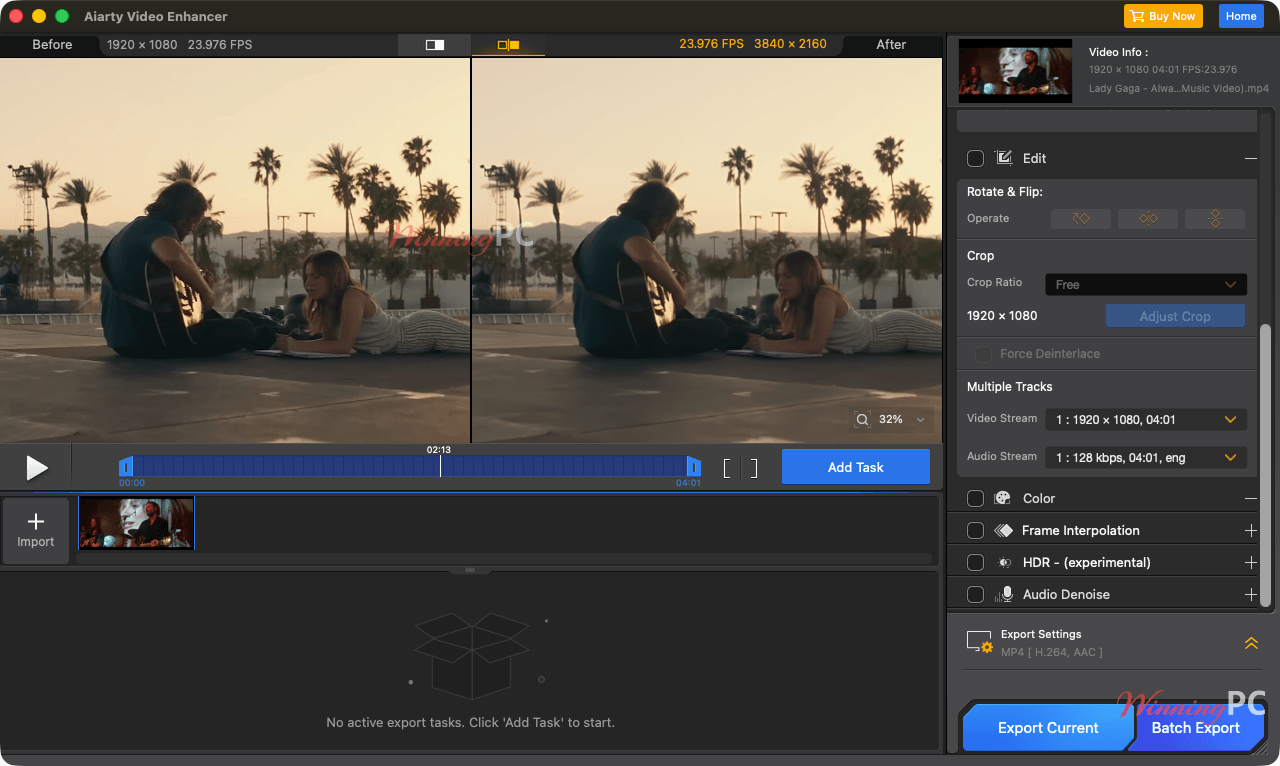1280x766 pixels.
Task: Enable HDR experimental checkbox
Action: tap(976, 562)
